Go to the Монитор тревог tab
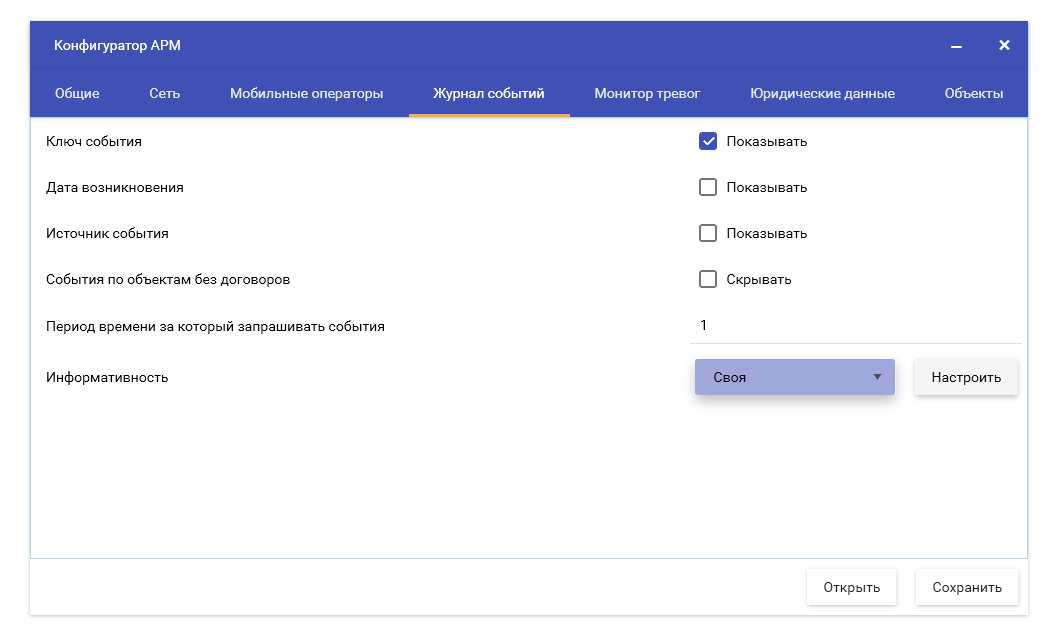Image resolution: width=1063 pixels, height=640 pixels. (x=647, y=94)
